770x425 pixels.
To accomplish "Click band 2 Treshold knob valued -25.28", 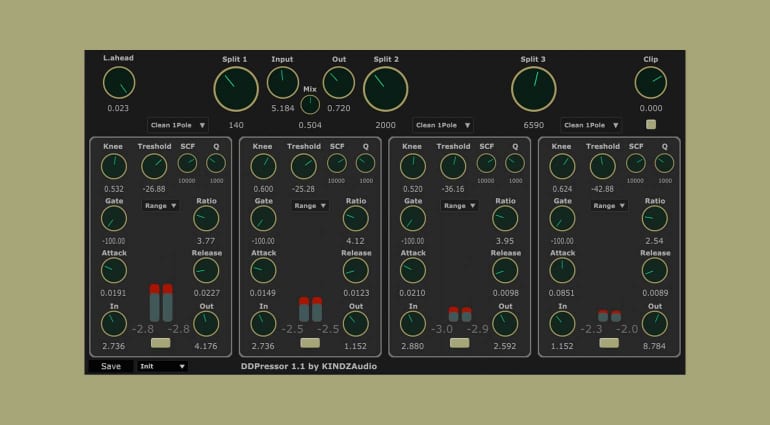I will pos(303,166).
